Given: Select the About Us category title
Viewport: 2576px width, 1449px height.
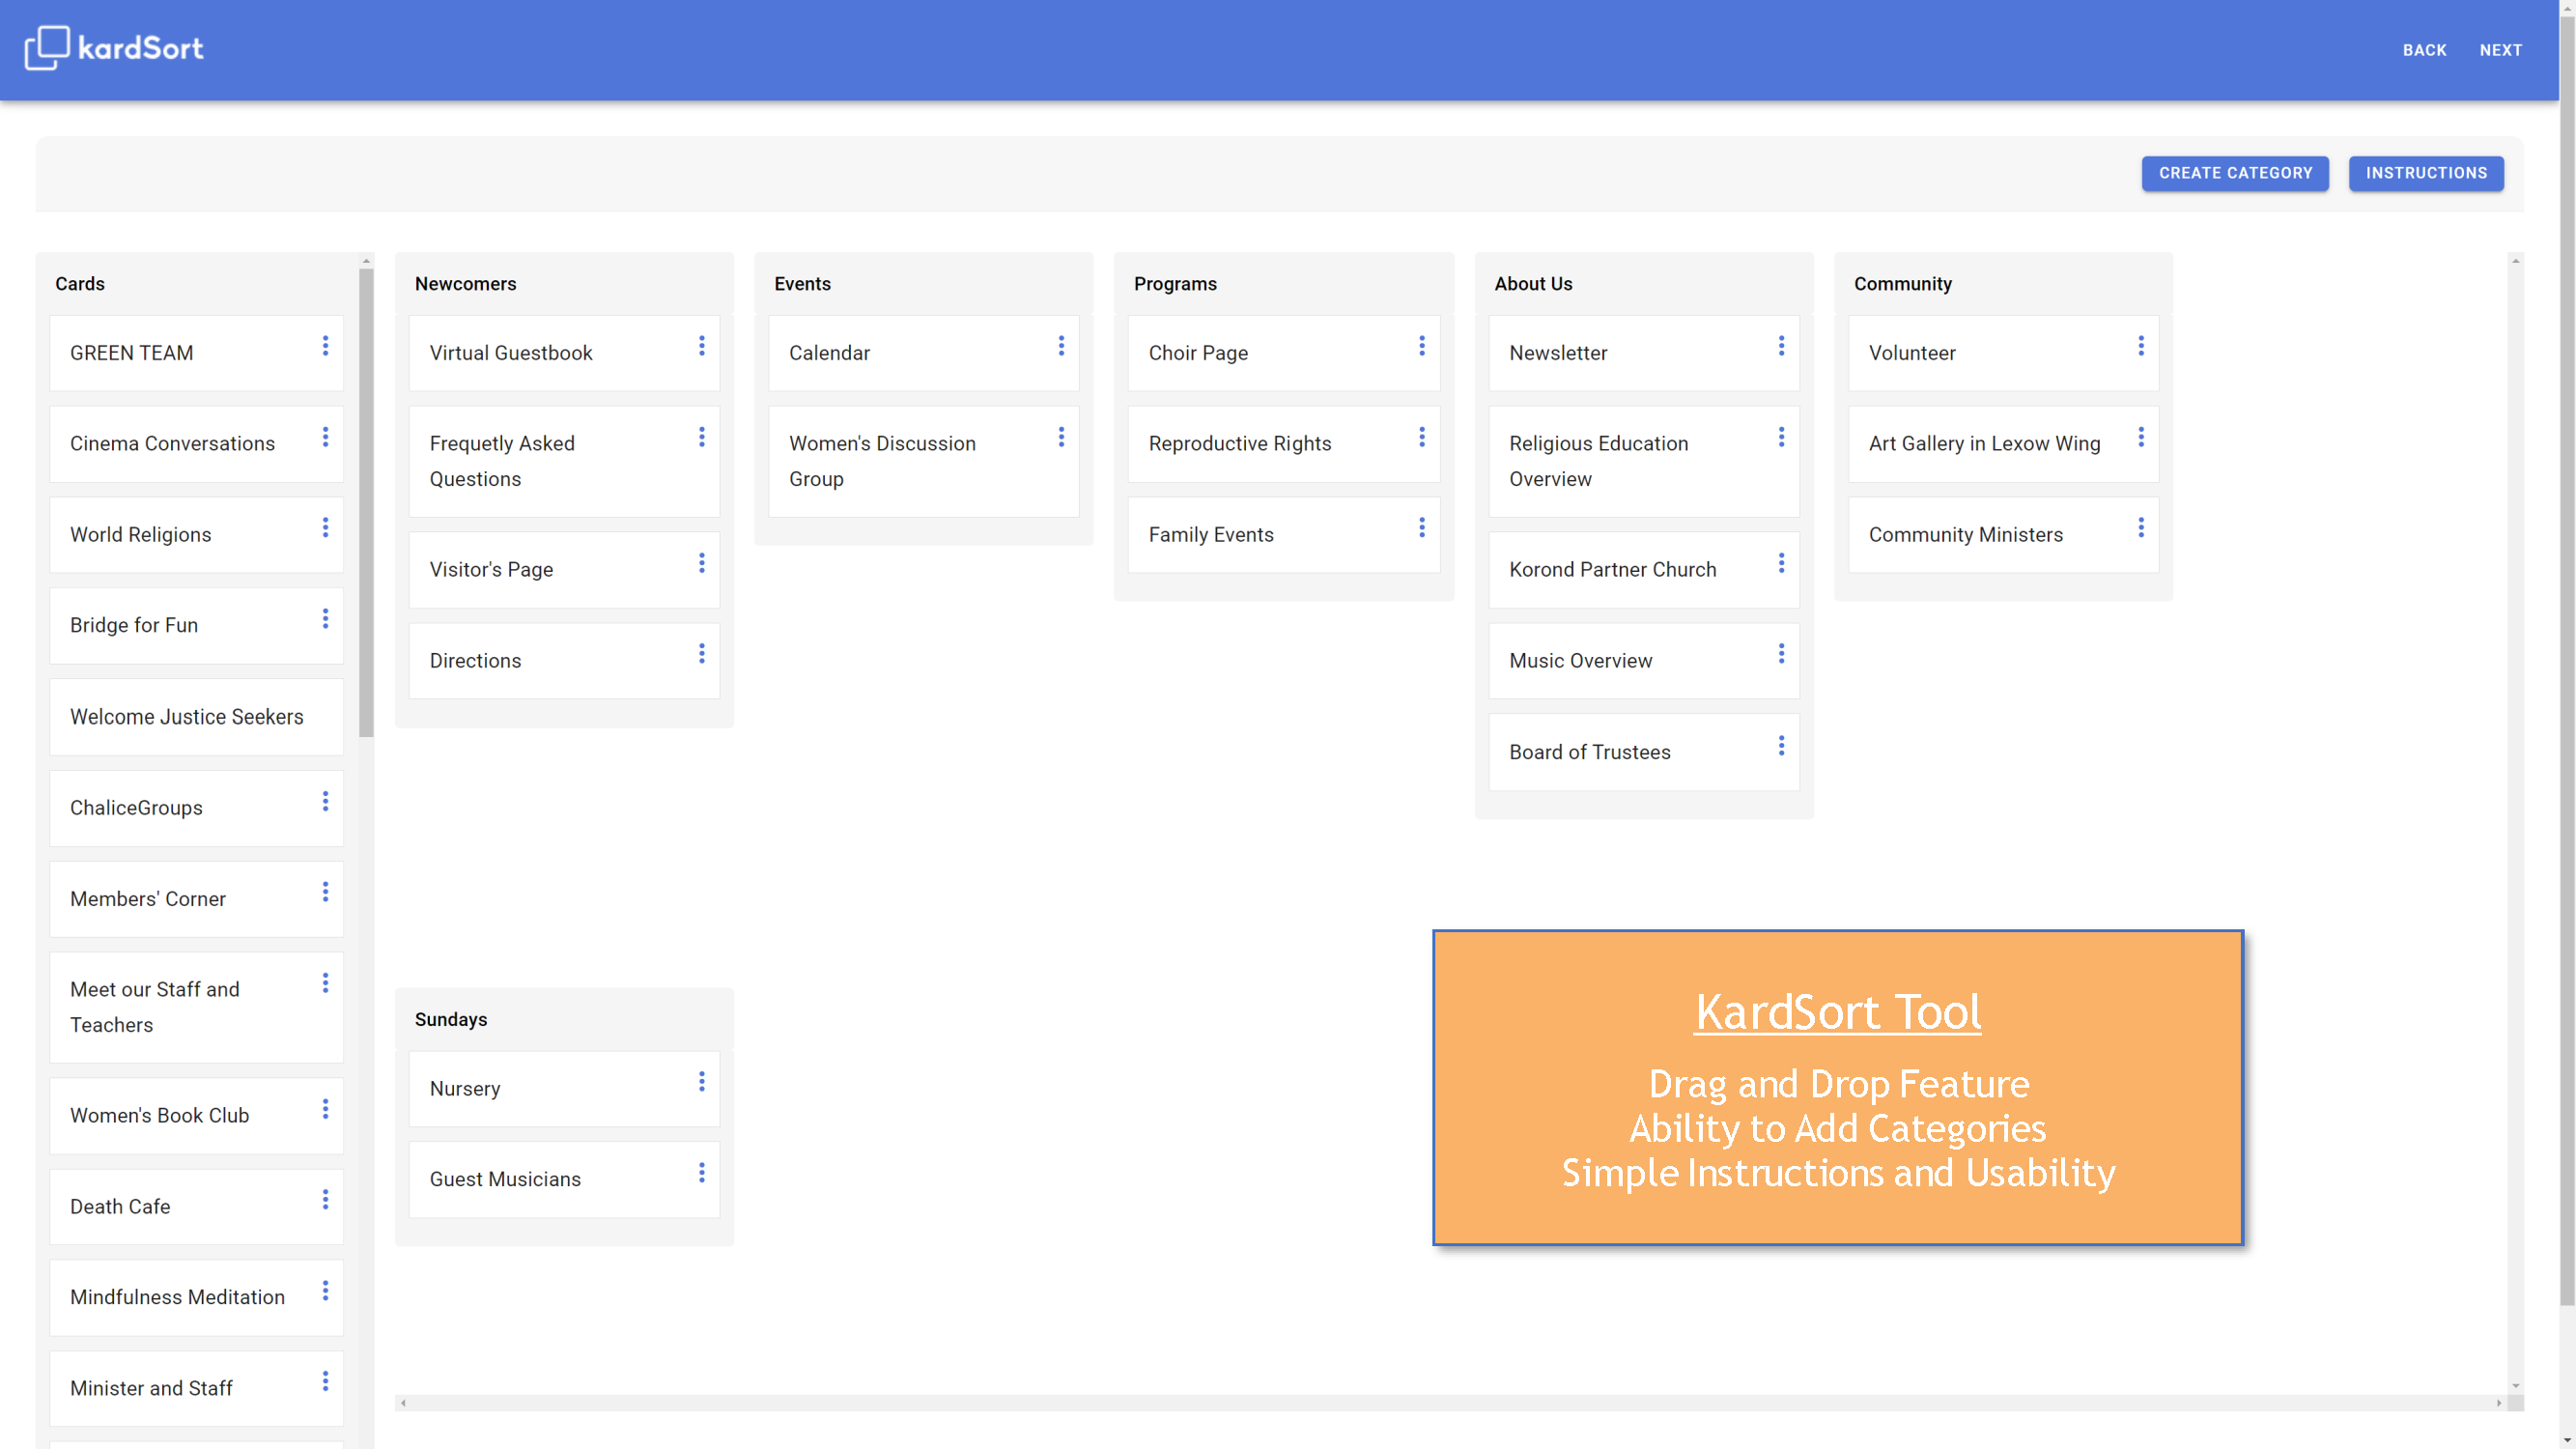Looking at the screenshot, I should 1533,284.
